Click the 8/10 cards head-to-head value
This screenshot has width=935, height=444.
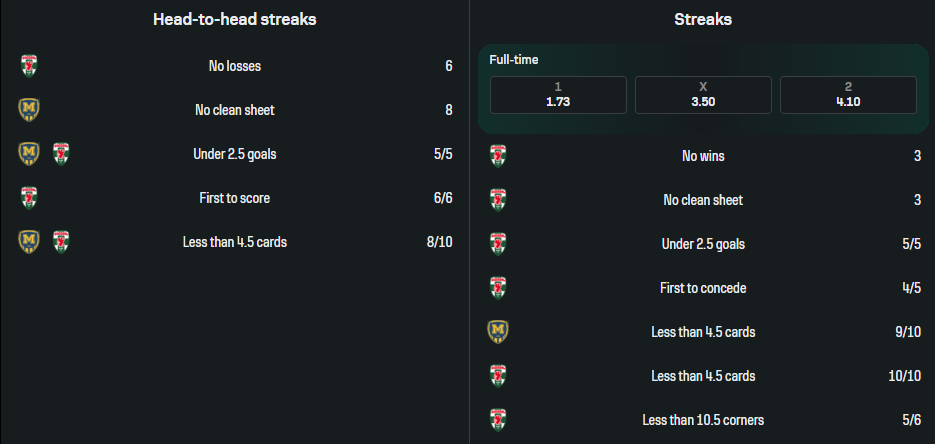(439, 241)
